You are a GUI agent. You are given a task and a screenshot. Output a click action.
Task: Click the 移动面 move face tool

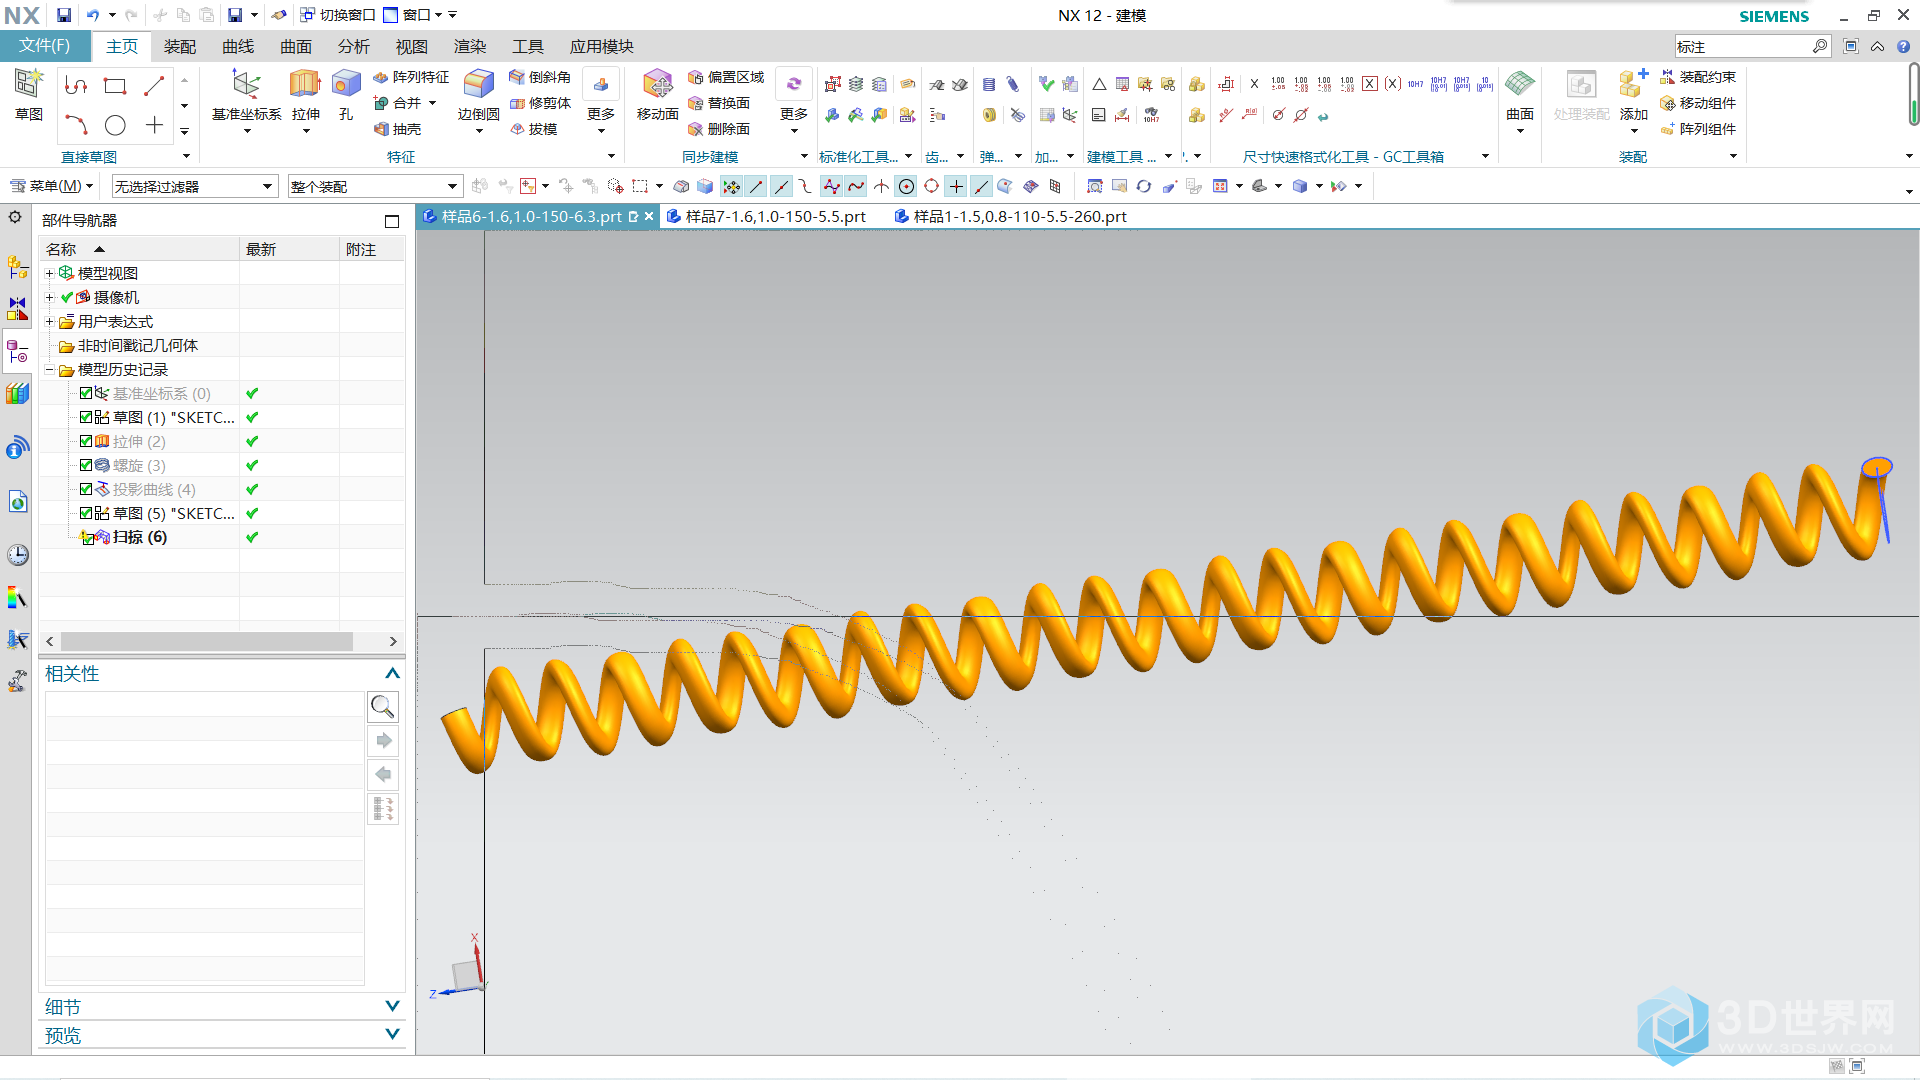point(657,95)
